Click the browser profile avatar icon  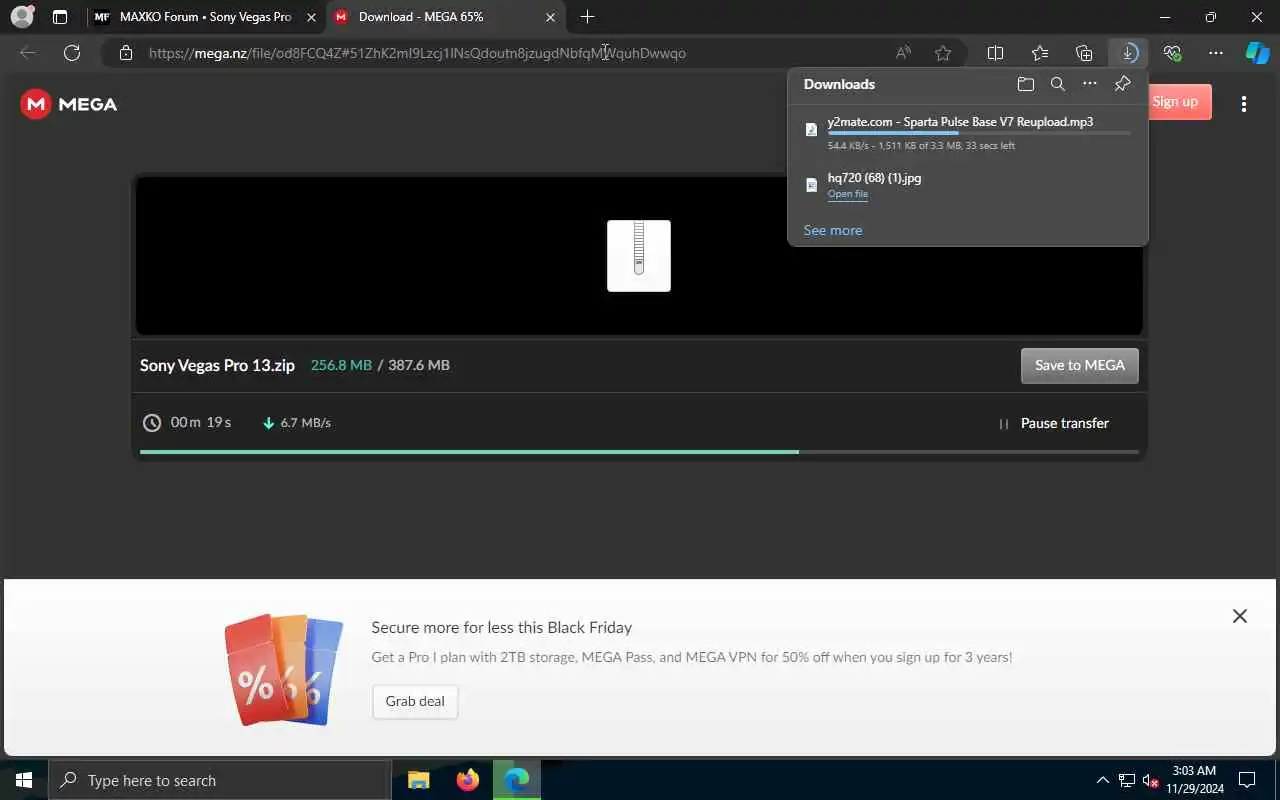(x=21, y=17)
